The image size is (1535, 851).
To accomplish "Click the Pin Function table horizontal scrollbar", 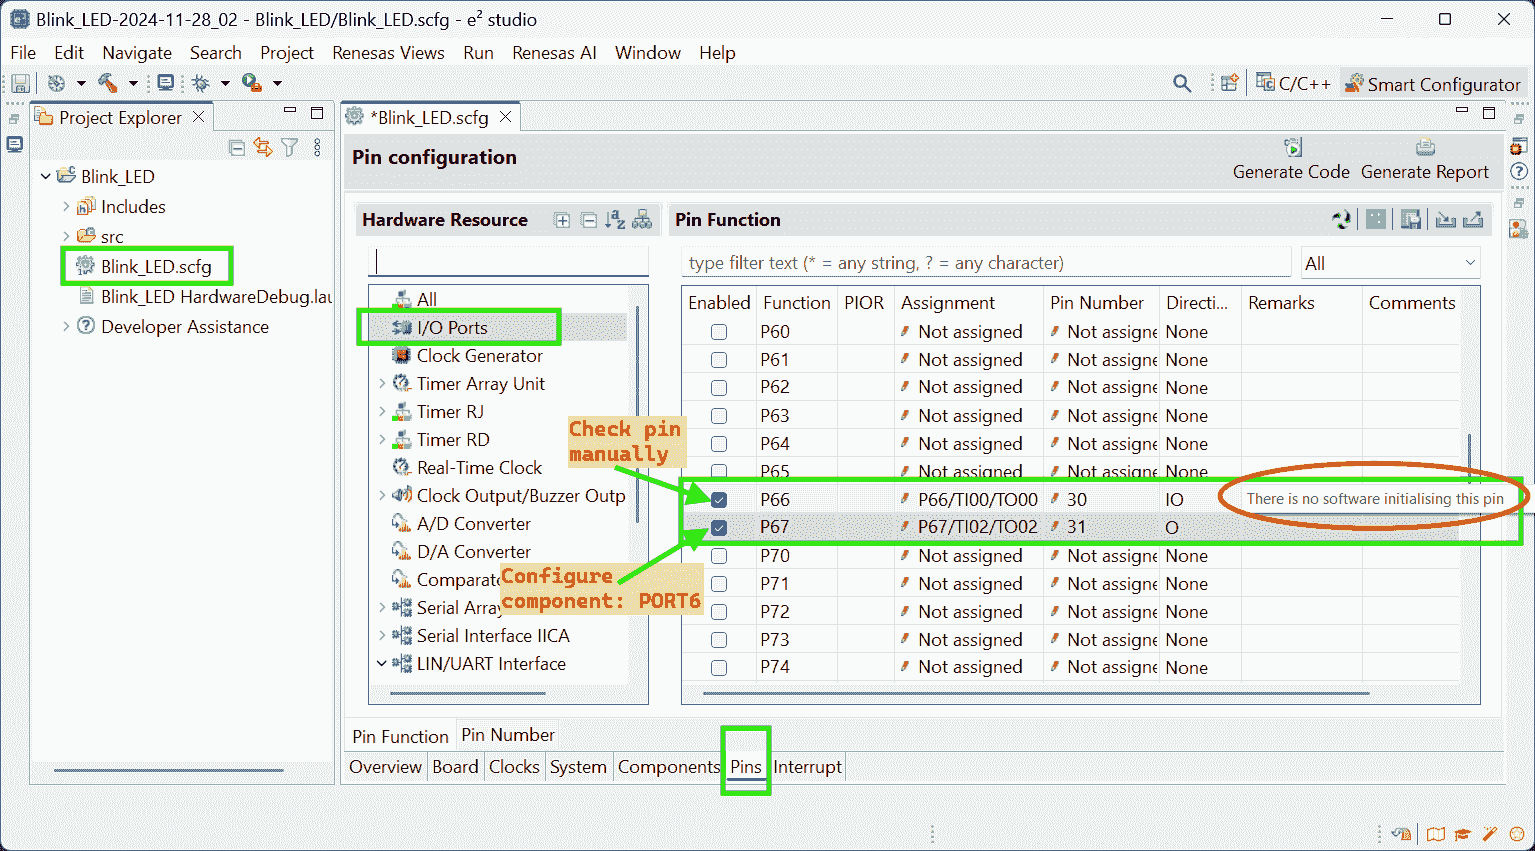I will (1035, 692).
